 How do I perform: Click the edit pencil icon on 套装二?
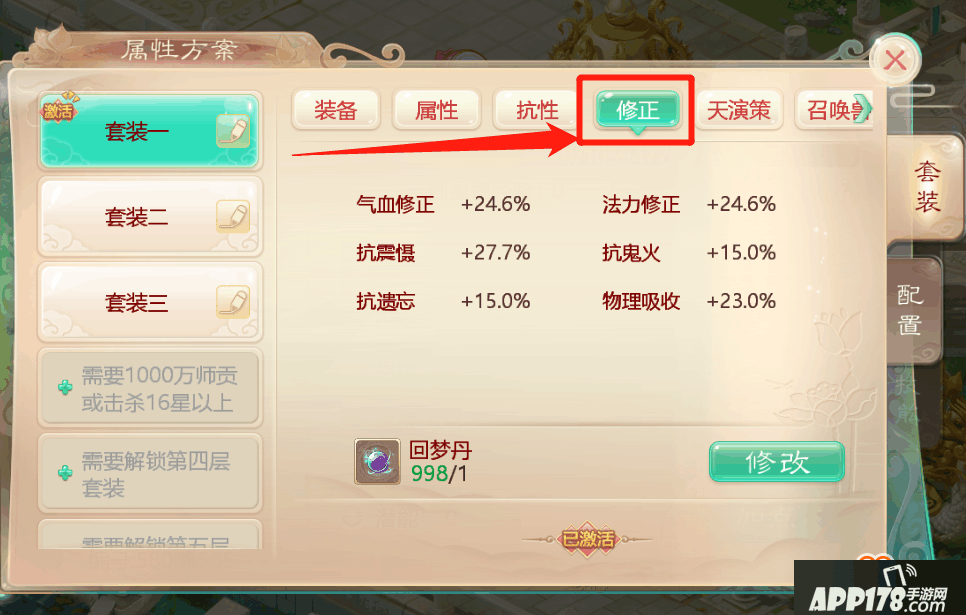(x=233, y=216)
